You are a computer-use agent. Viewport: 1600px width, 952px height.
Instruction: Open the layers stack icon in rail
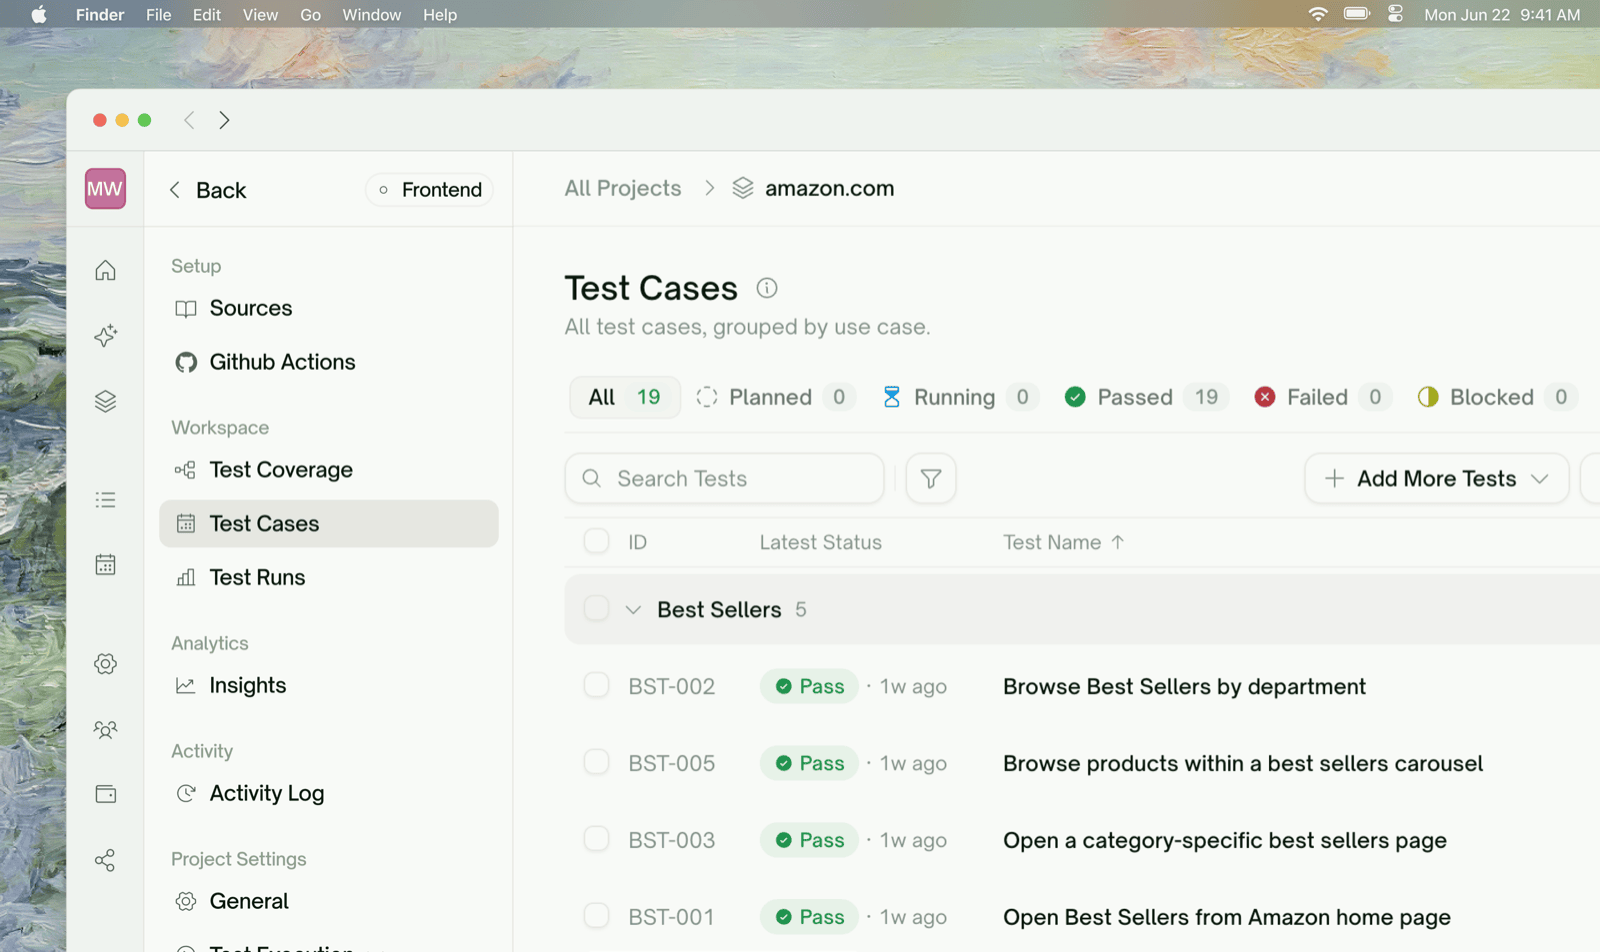(x=105, y=401)
